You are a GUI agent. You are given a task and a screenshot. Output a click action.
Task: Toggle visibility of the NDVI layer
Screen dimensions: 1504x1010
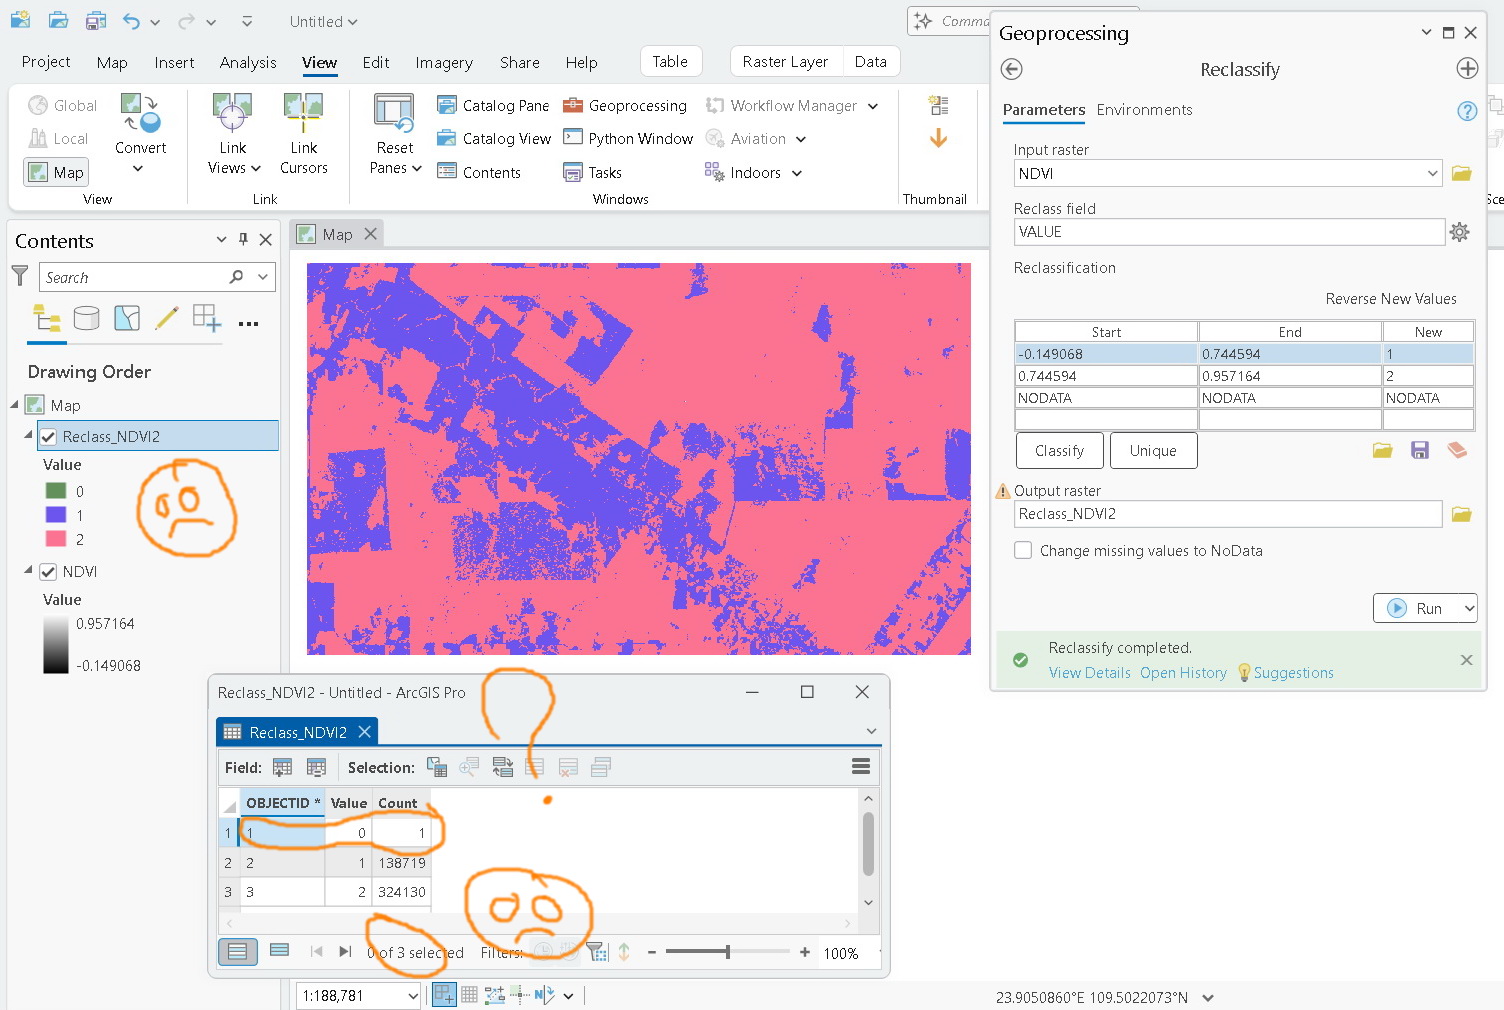(x=47, y=571)
